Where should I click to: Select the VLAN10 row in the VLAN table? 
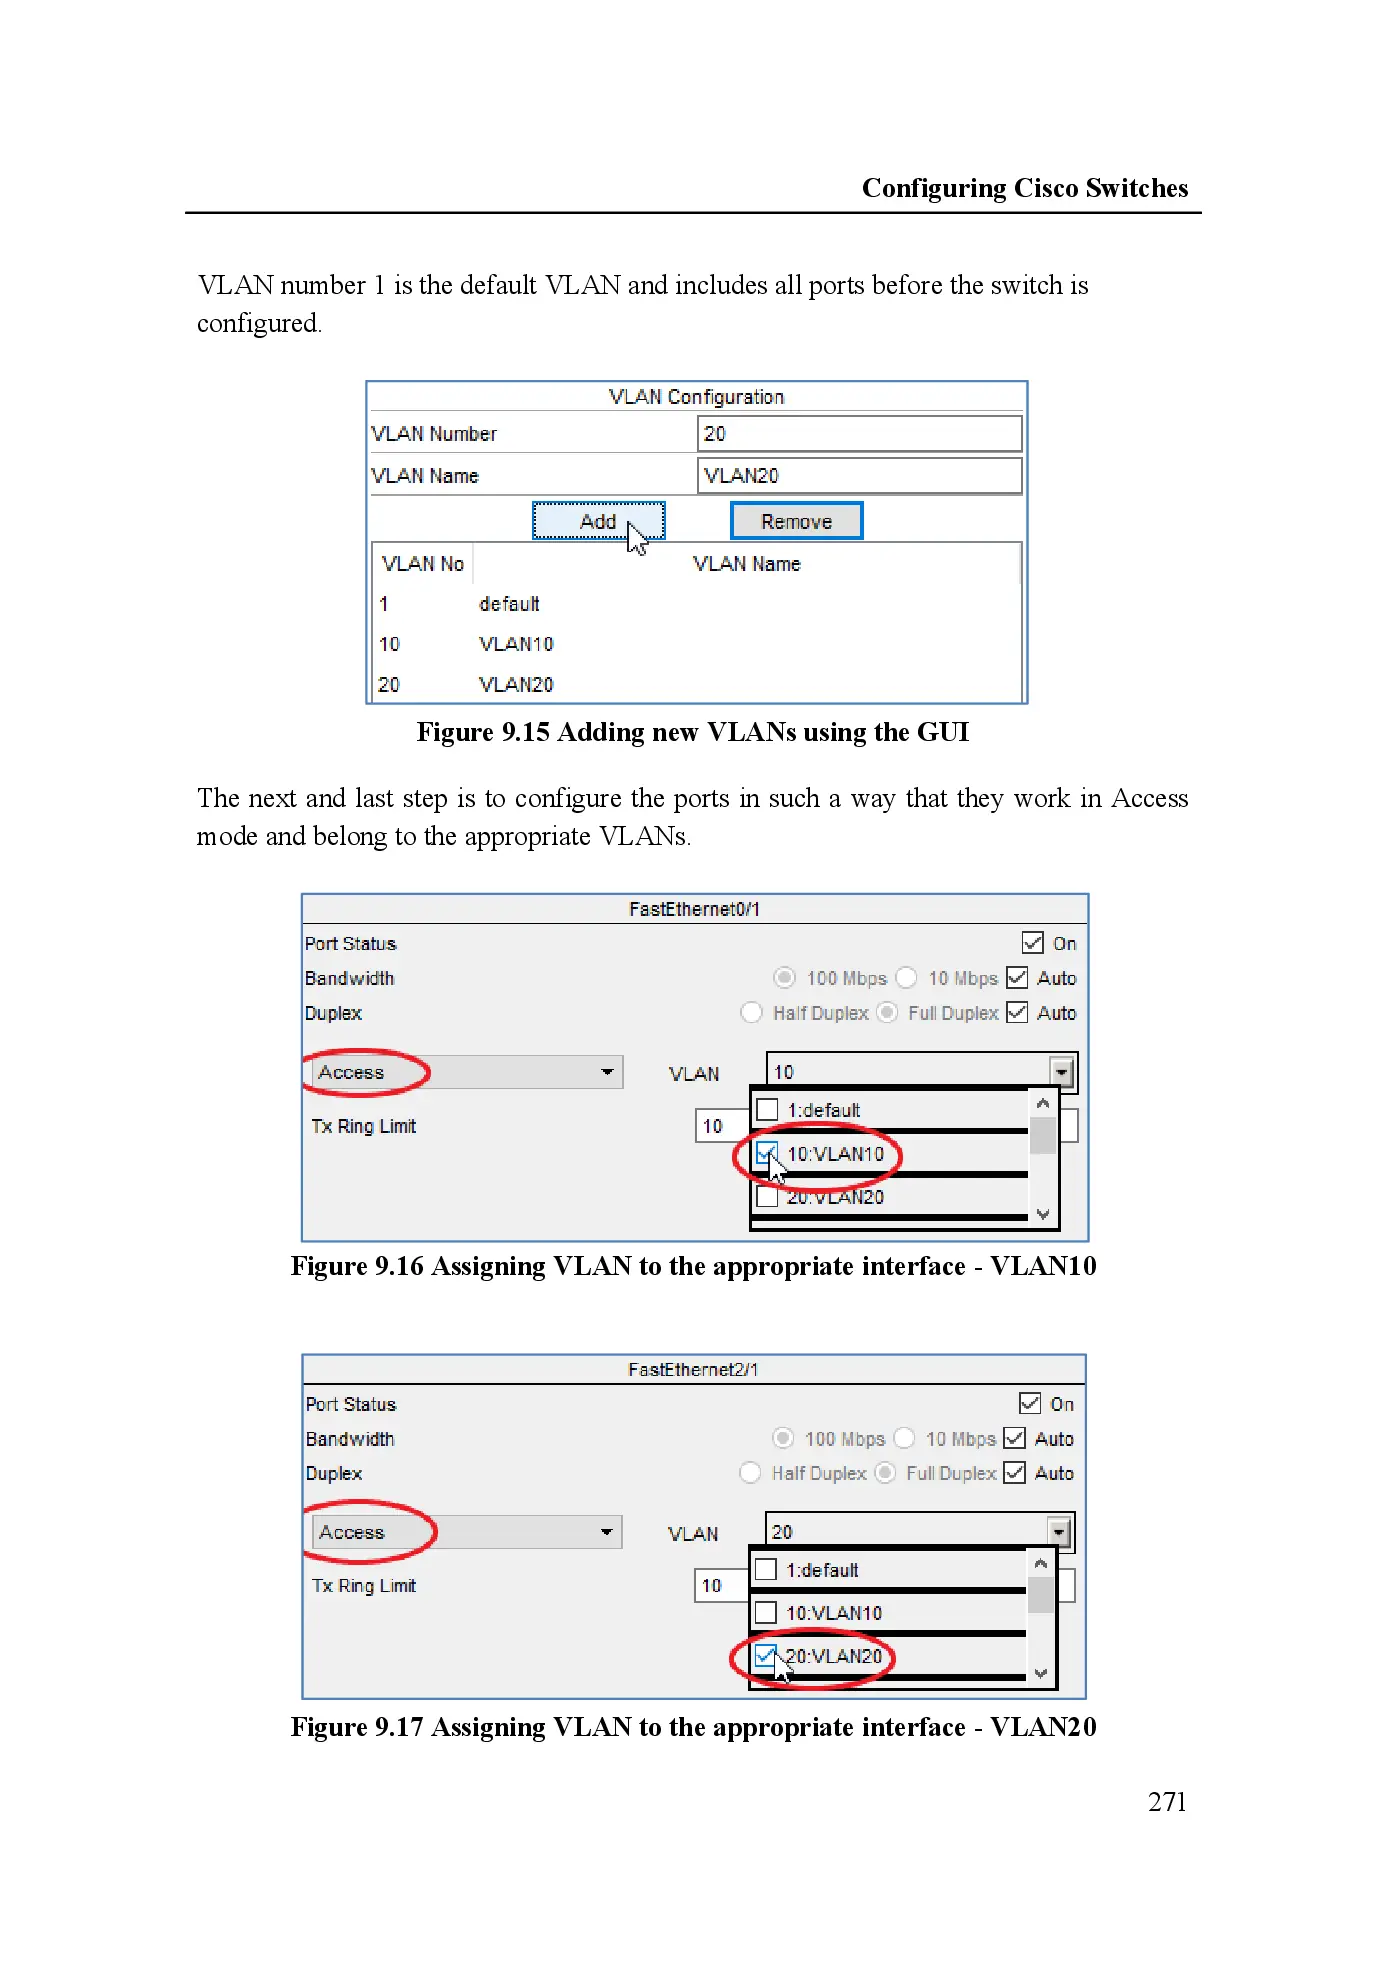[696, 644]
